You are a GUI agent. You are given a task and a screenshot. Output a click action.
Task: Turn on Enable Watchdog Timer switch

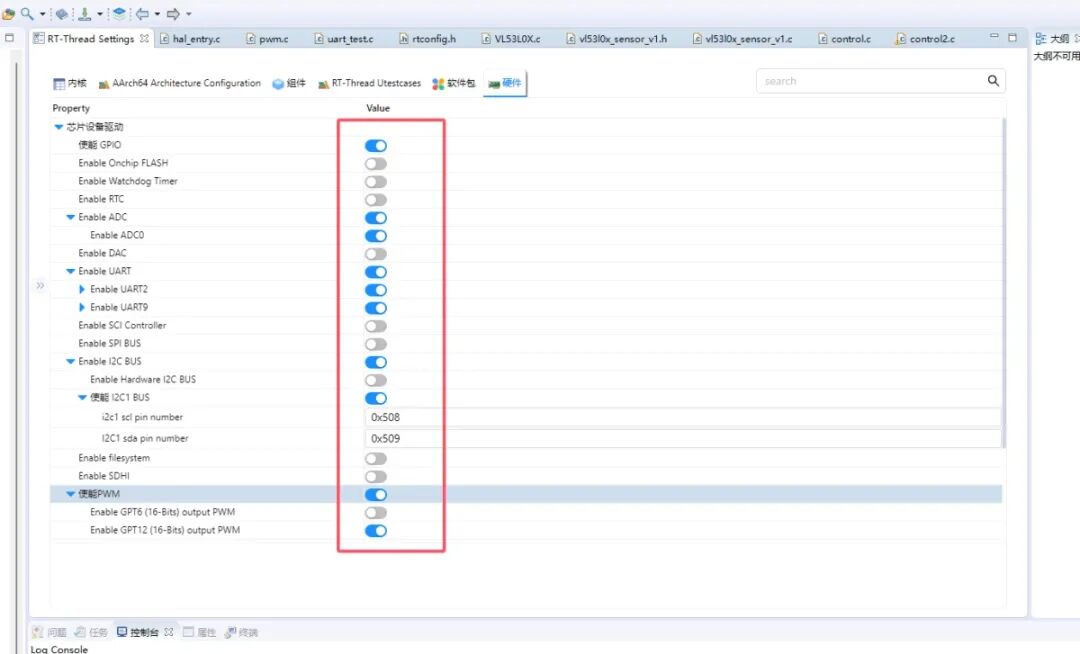tap(375, 182)
